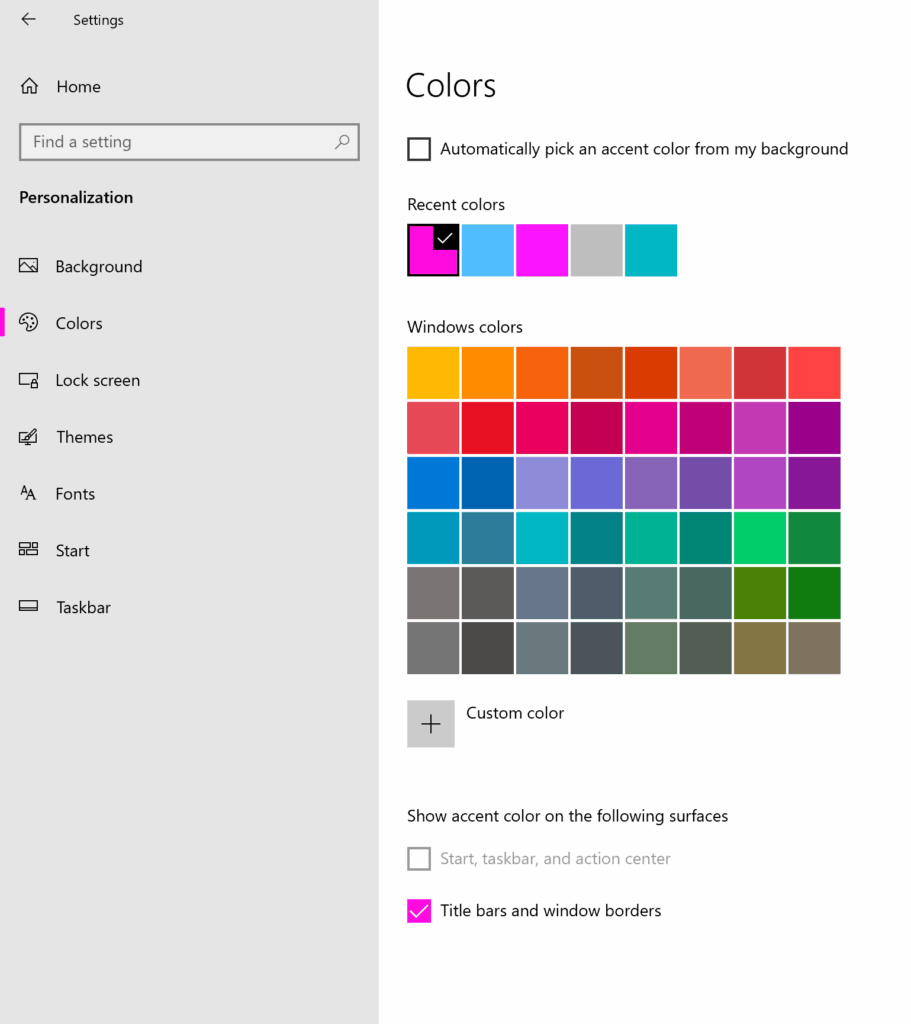
Task: Select the yellow-gold swatch in Windows colors
Action: pos(433,373)
